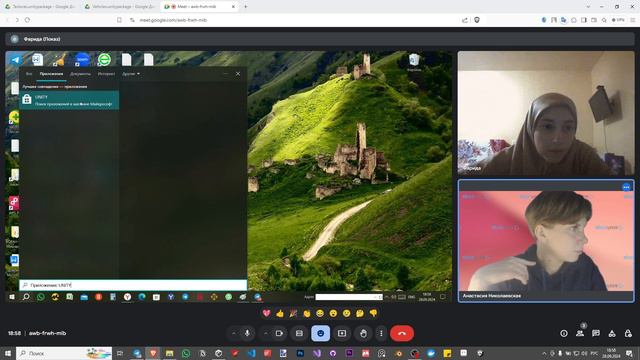Send the surprised face reaction
640x360 pixels.
(333, 313)
